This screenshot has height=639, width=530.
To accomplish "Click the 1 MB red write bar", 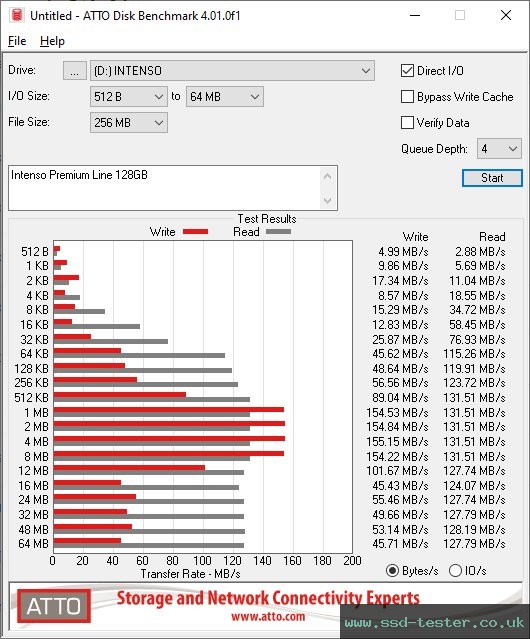I will tap(169, 410).
